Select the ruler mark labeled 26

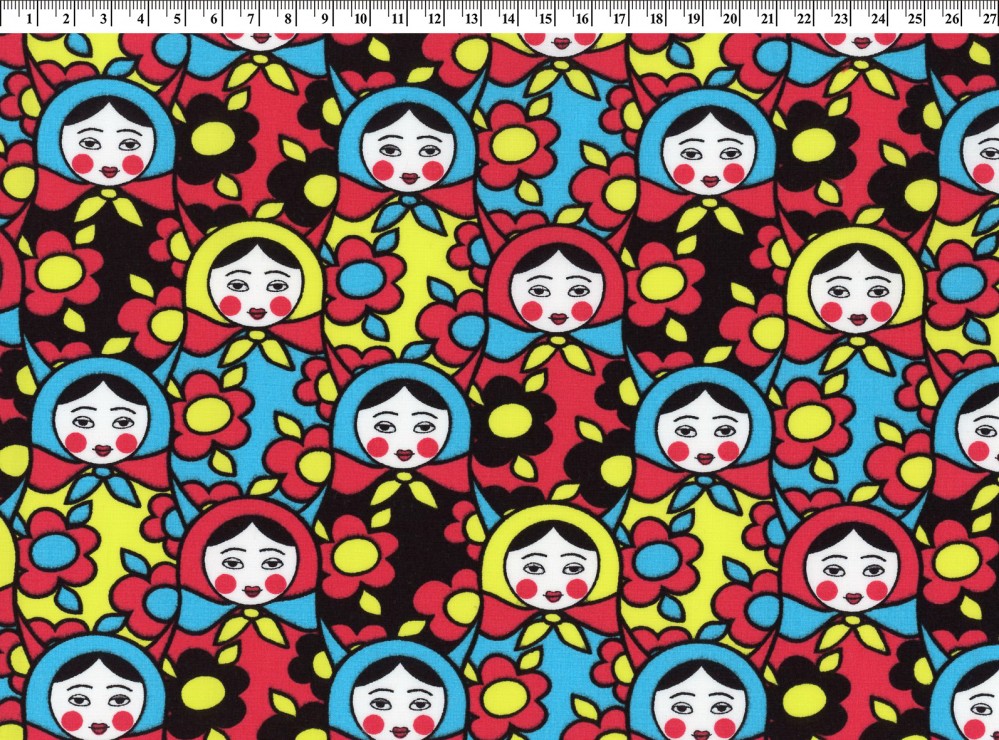(952, 19)
